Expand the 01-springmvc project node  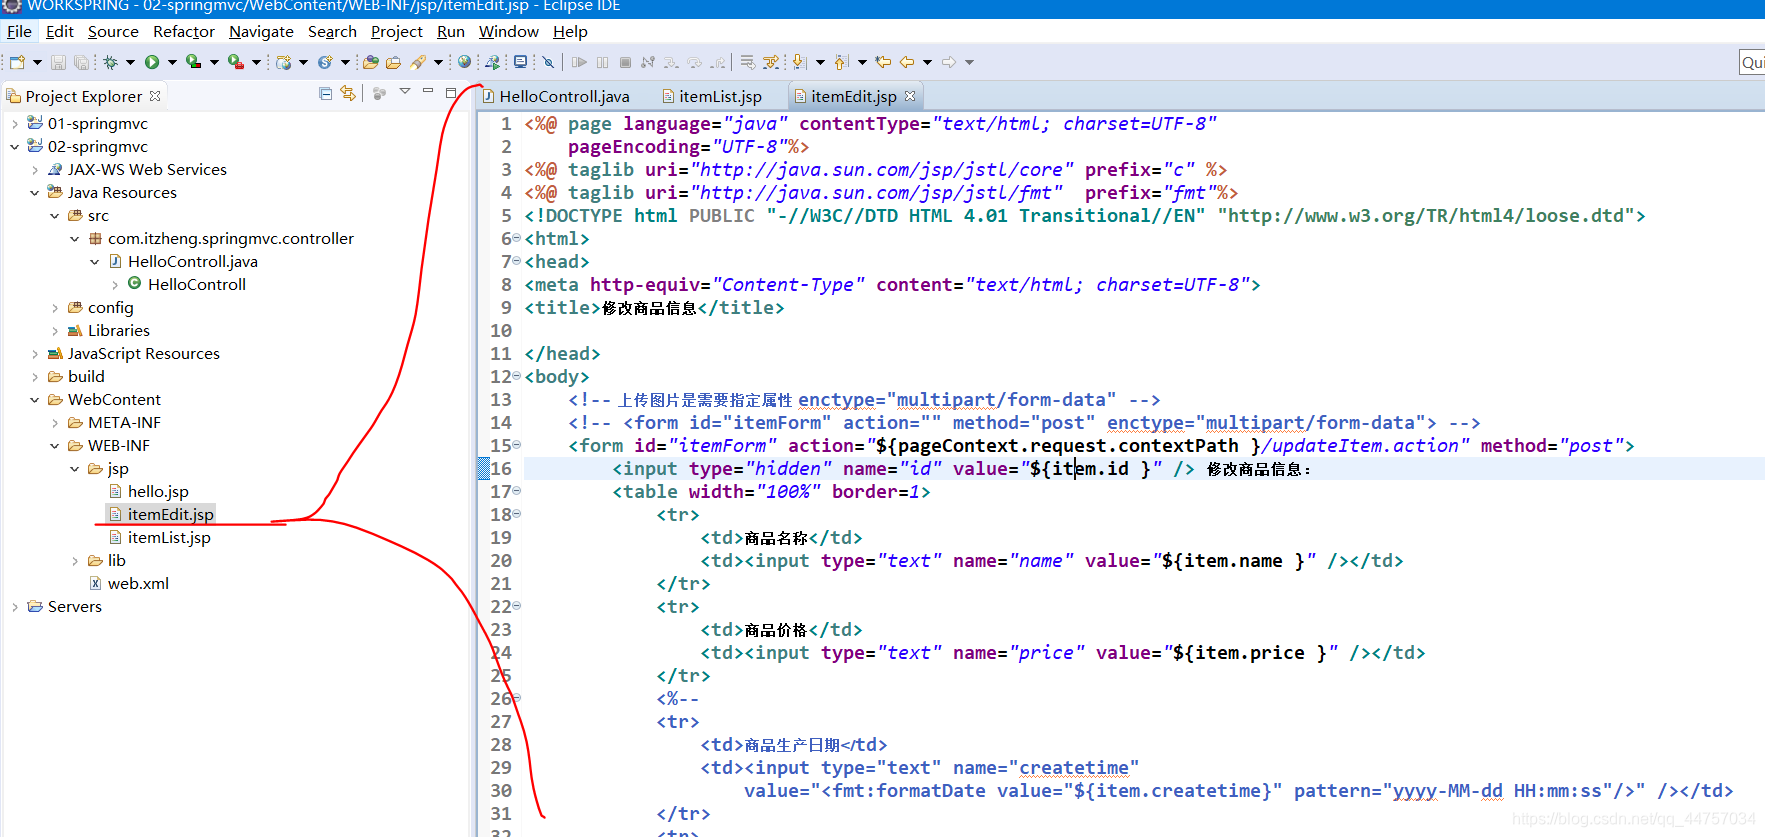point(14,124)
